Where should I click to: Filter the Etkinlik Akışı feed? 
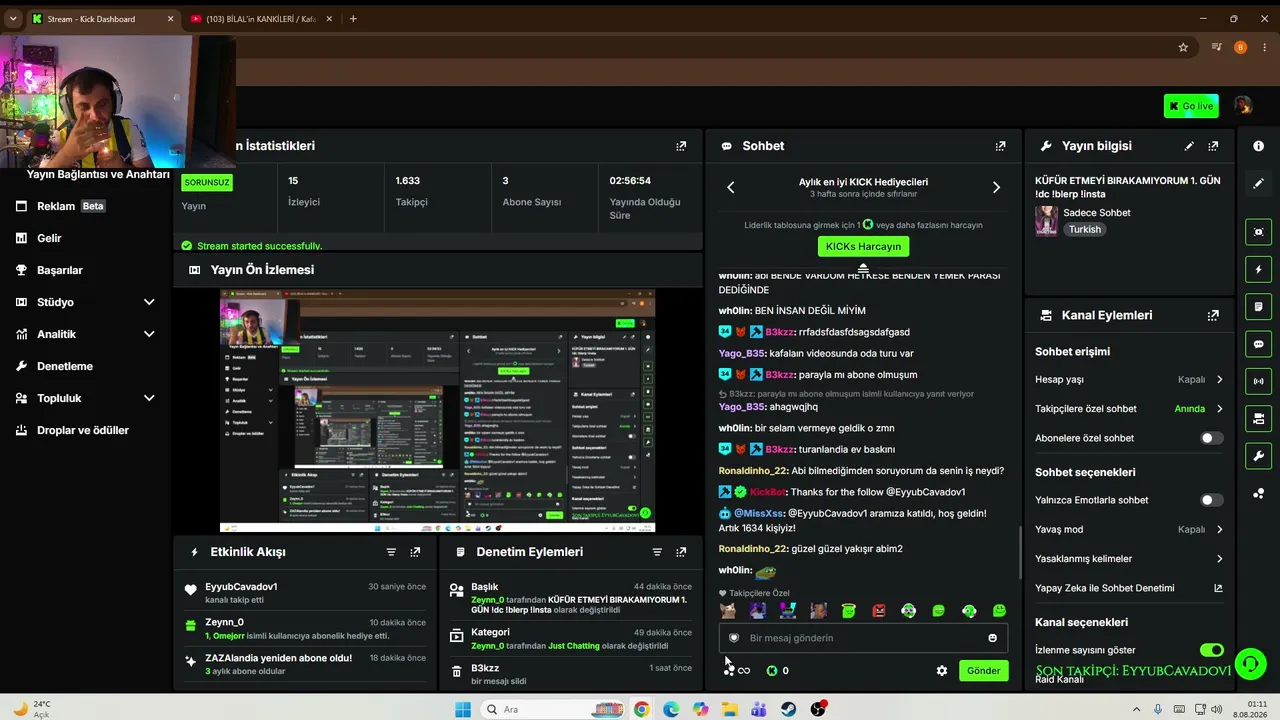click(x=391, y=552)
